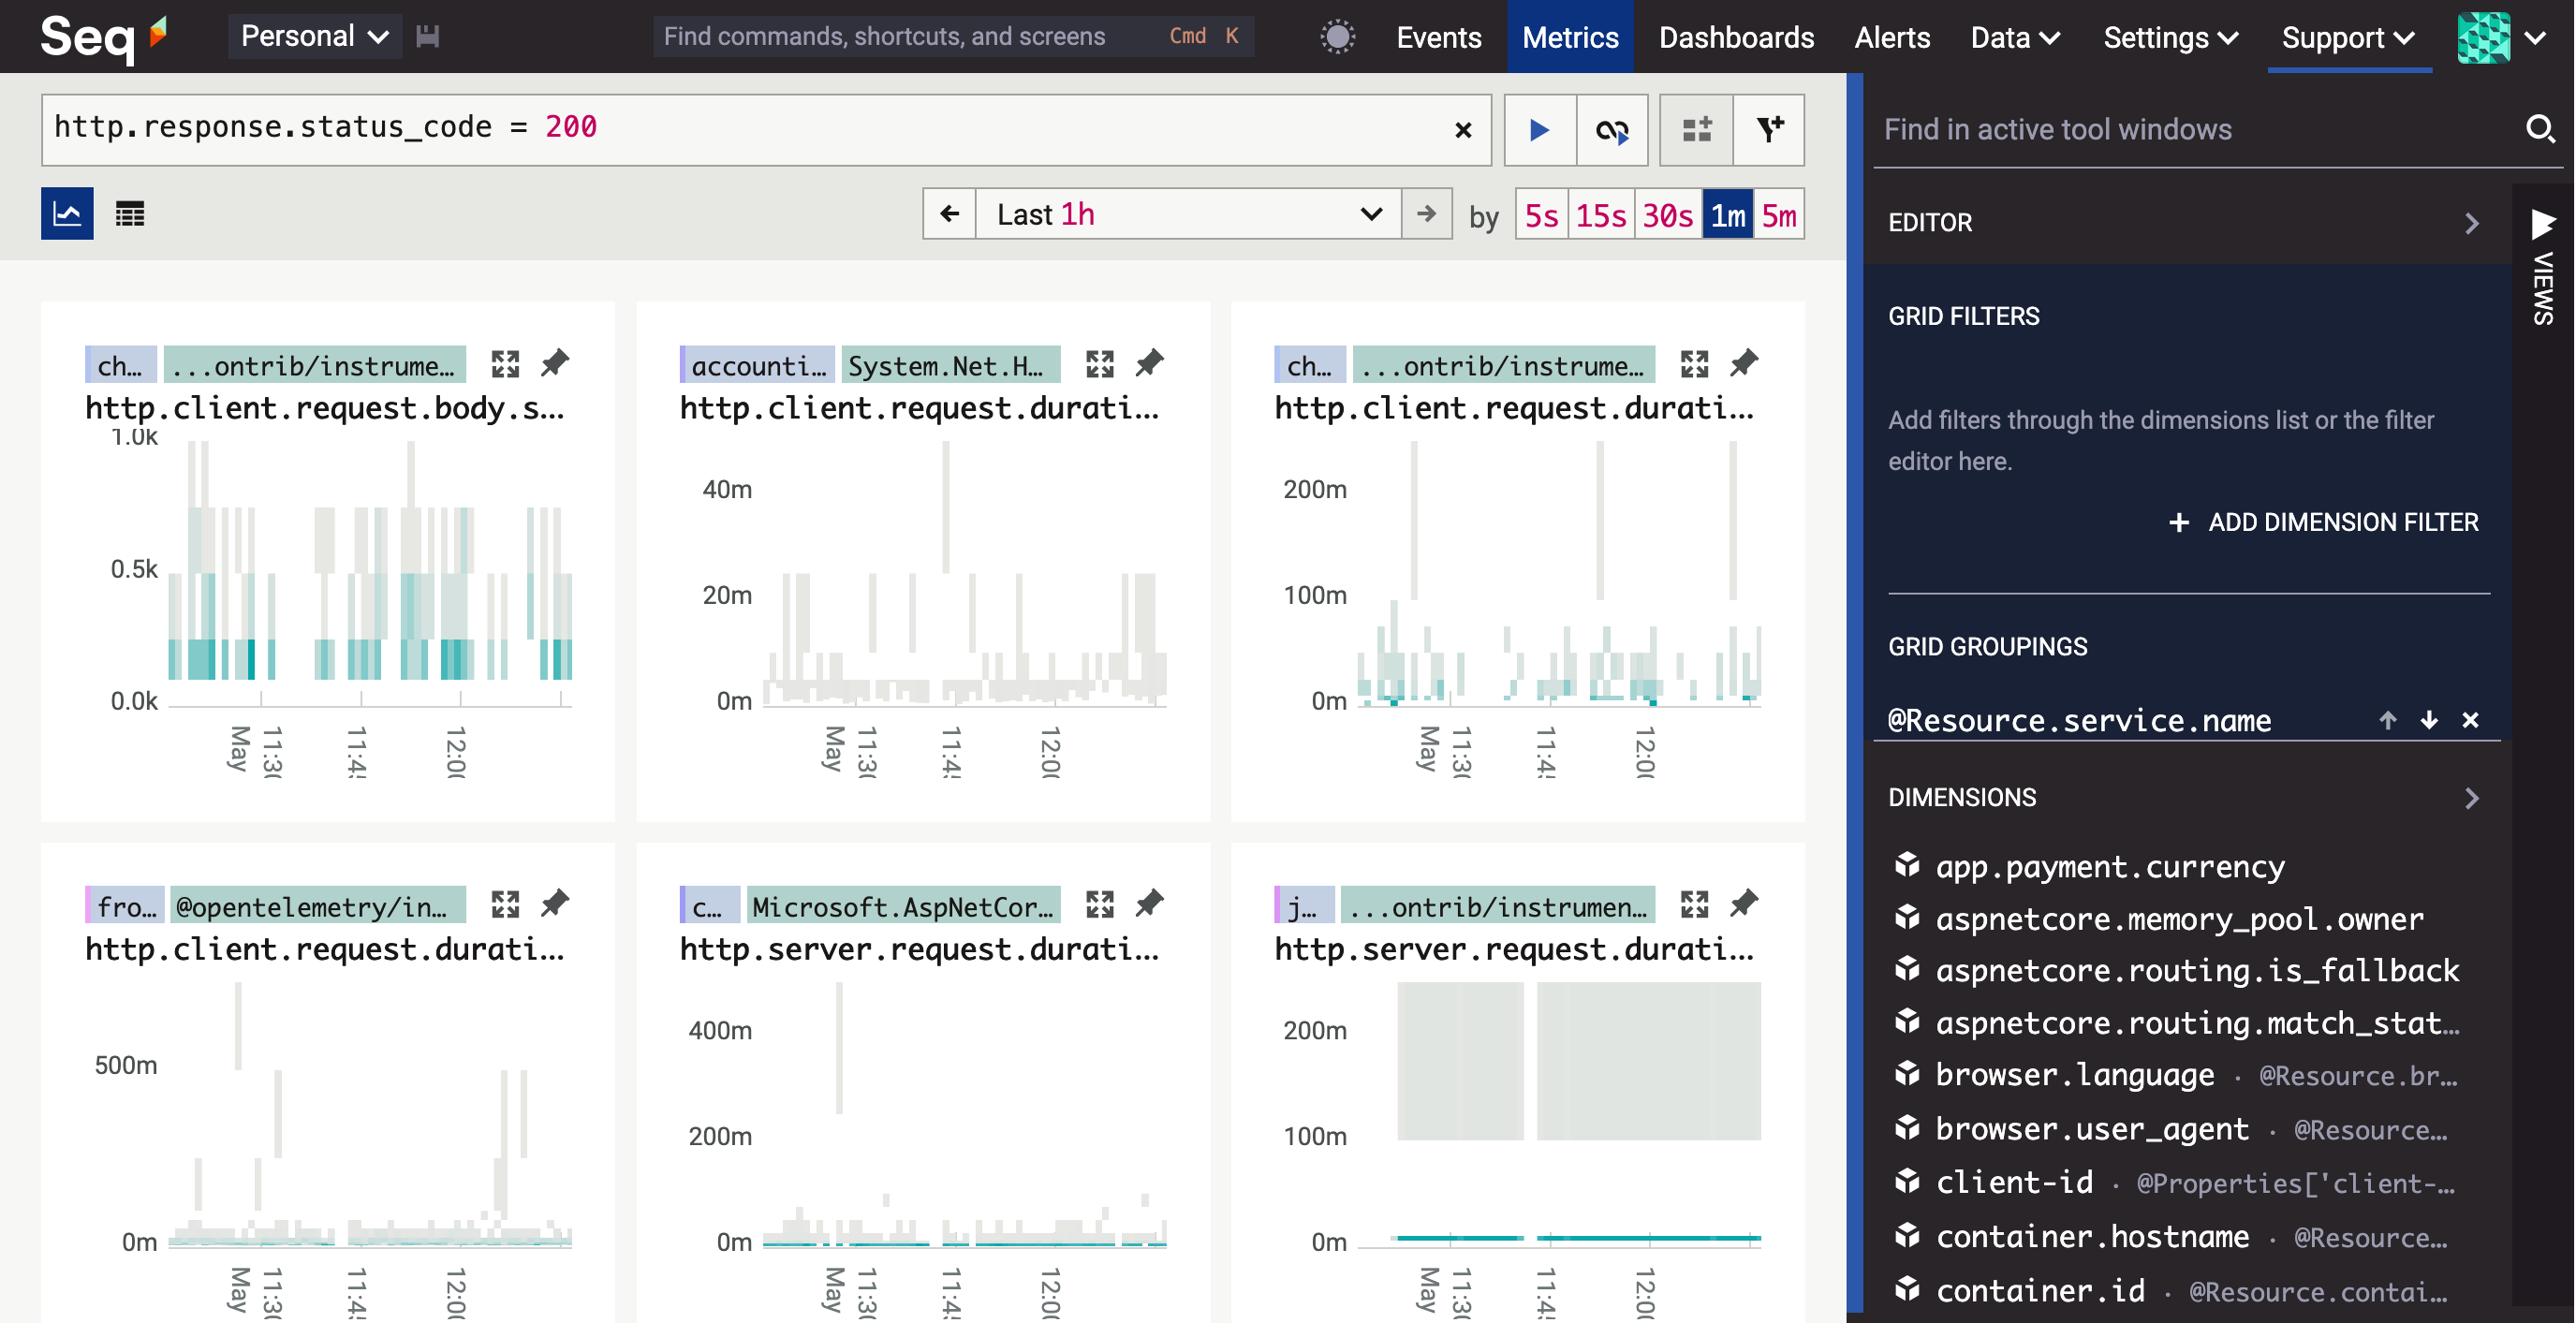Enable auto-refresh loop icon
2576x1323 pixels.
click(1612, 130)
